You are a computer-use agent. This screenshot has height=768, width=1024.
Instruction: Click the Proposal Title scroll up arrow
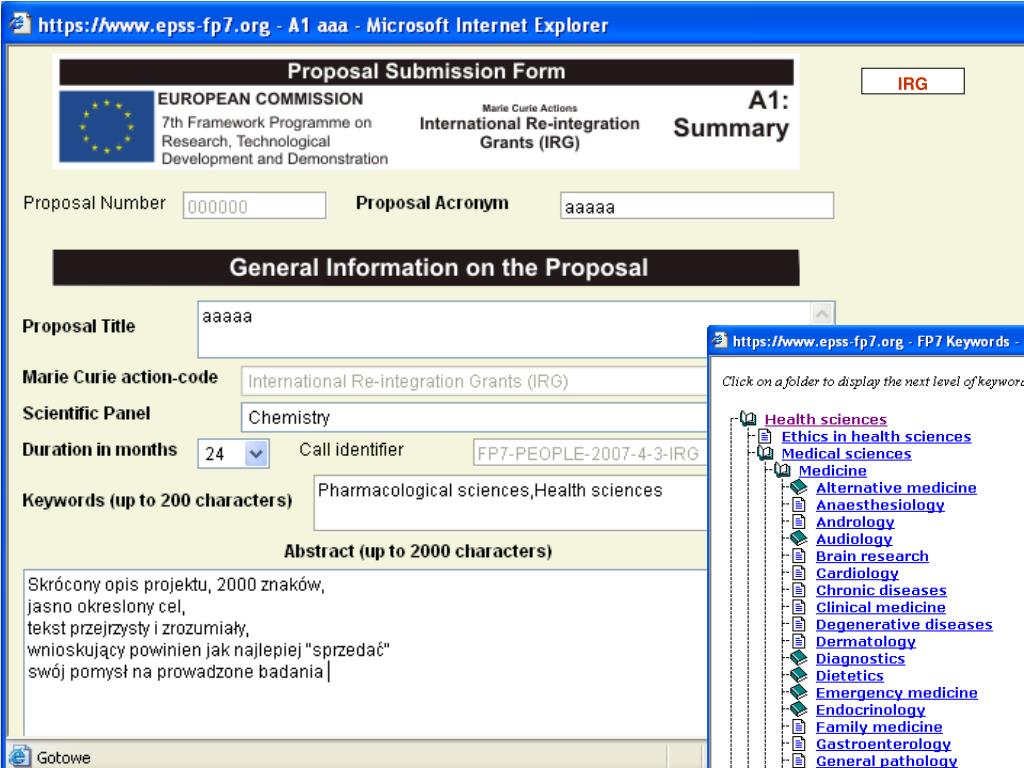(x=822, y=313)
